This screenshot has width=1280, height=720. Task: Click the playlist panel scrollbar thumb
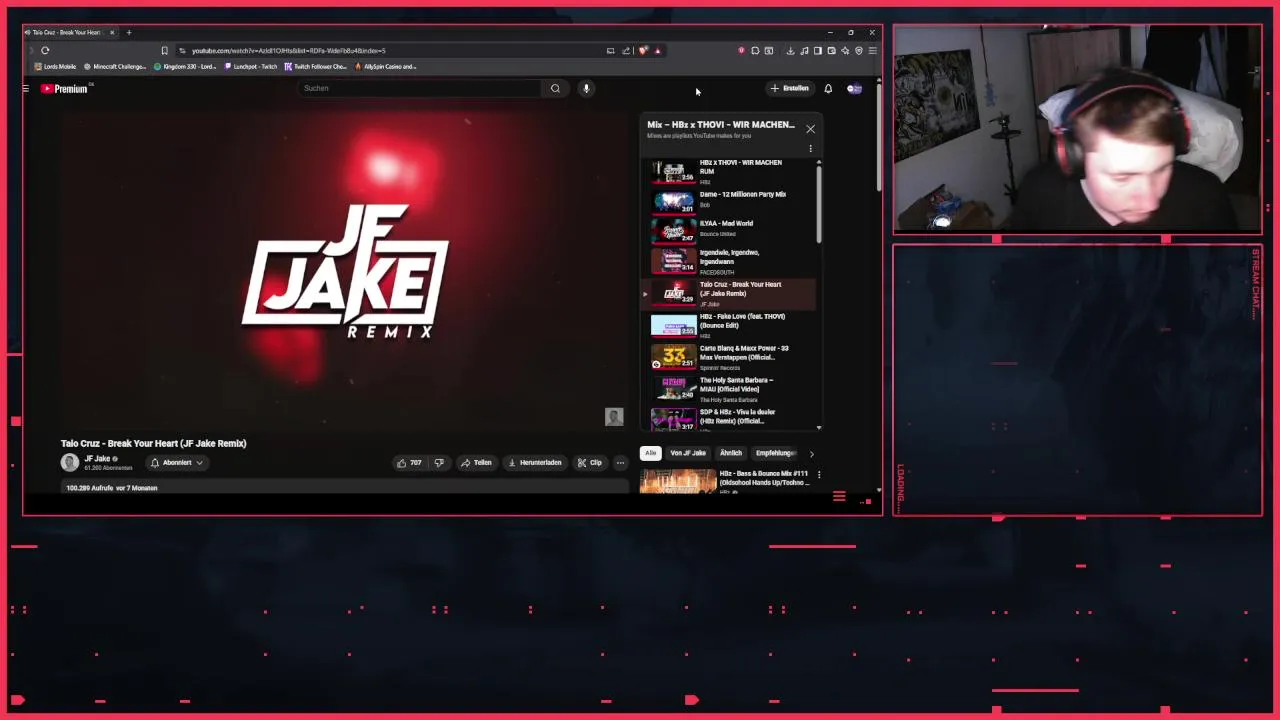(x=819, y=203)
